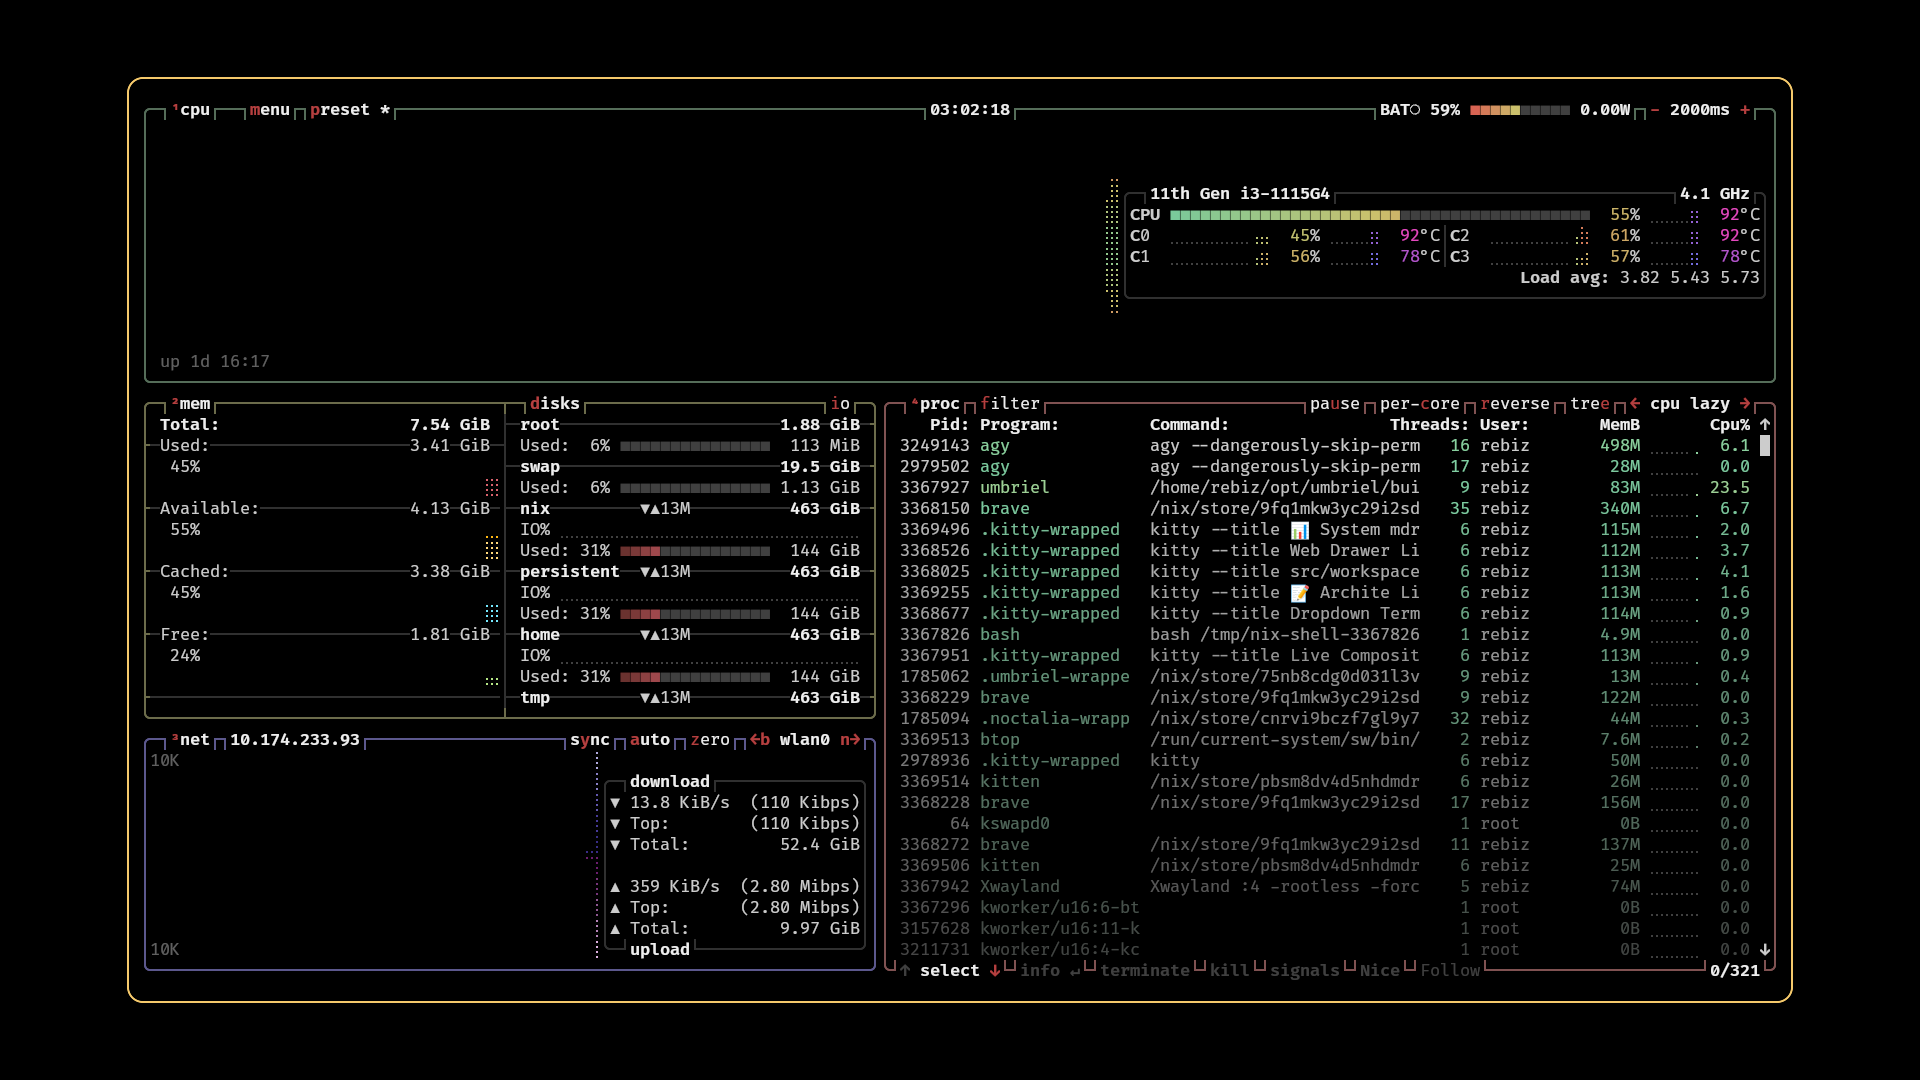Toggle the net box
This screenshot has width=1920, height=1080.
click(x=191, y=740)
